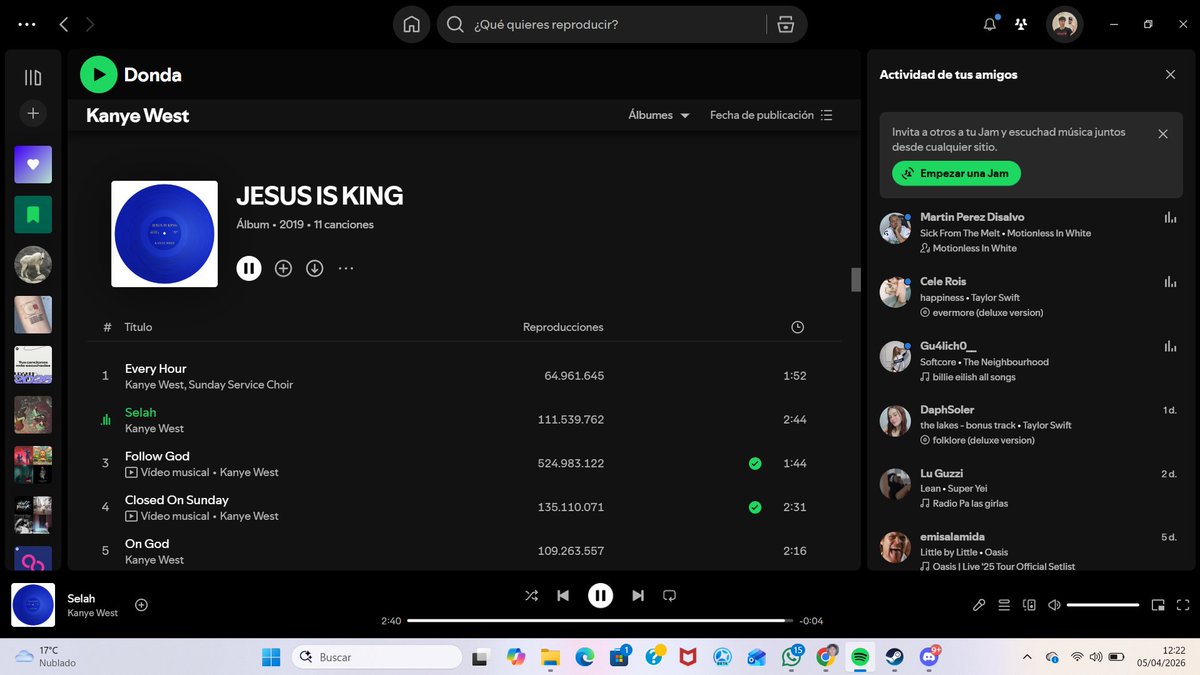Open the Liked Songs heart tile

(33, 164)
